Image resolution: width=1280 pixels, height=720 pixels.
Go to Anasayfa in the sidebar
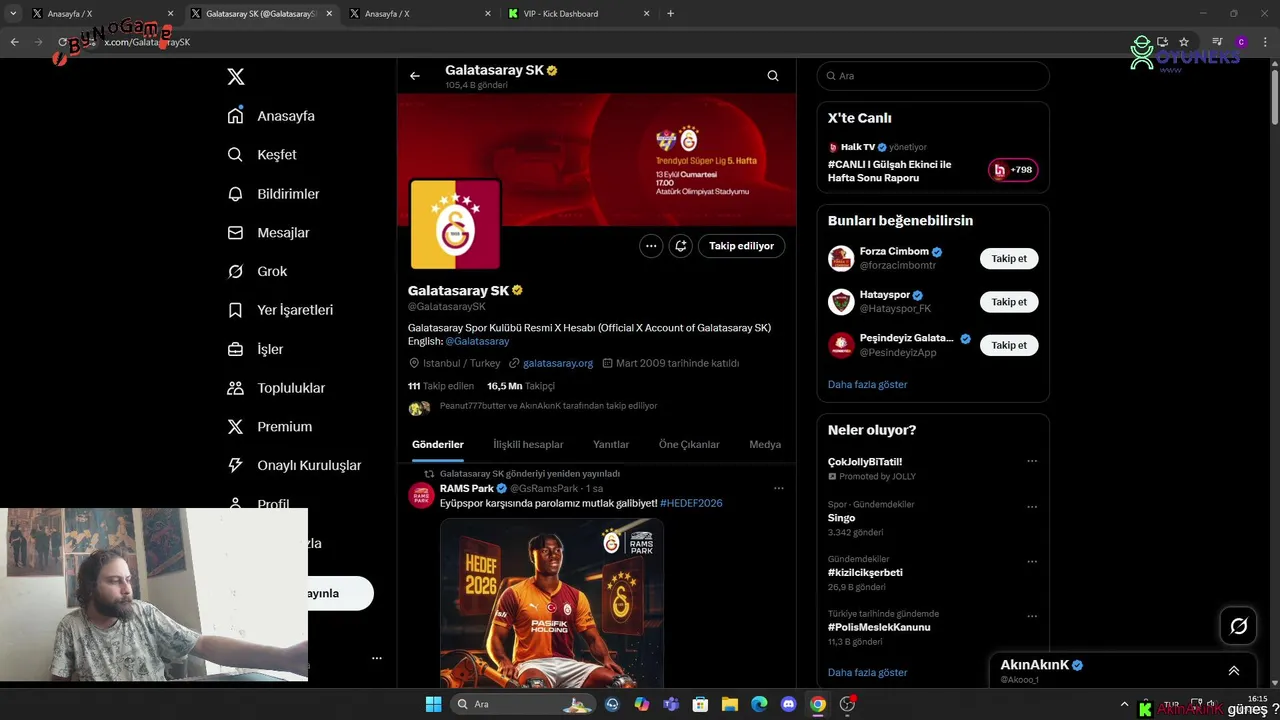point(271,116)
